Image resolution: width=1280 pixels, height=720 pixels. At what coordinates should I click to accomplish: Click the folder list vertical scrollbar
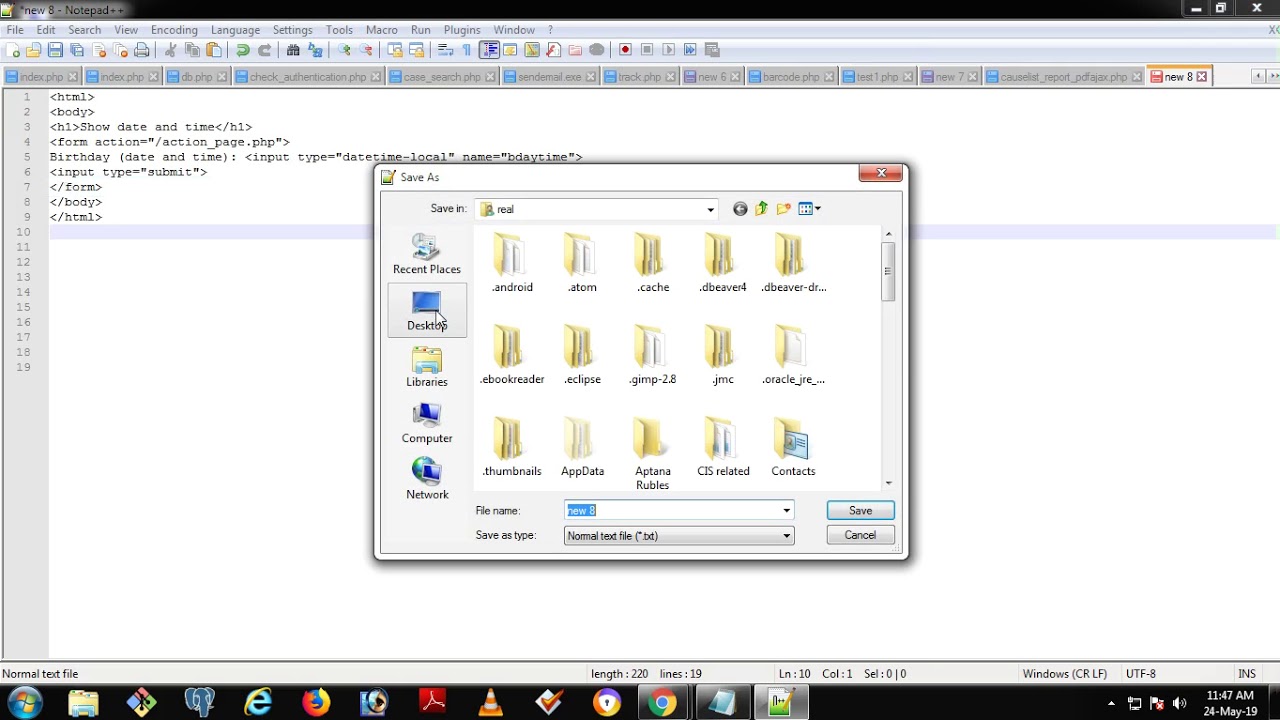[888, 359]
